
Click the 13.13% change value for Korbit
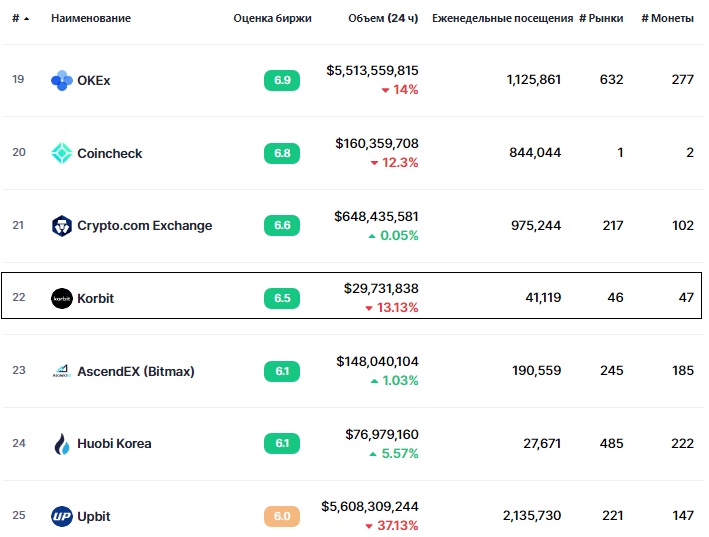[397, 307]
